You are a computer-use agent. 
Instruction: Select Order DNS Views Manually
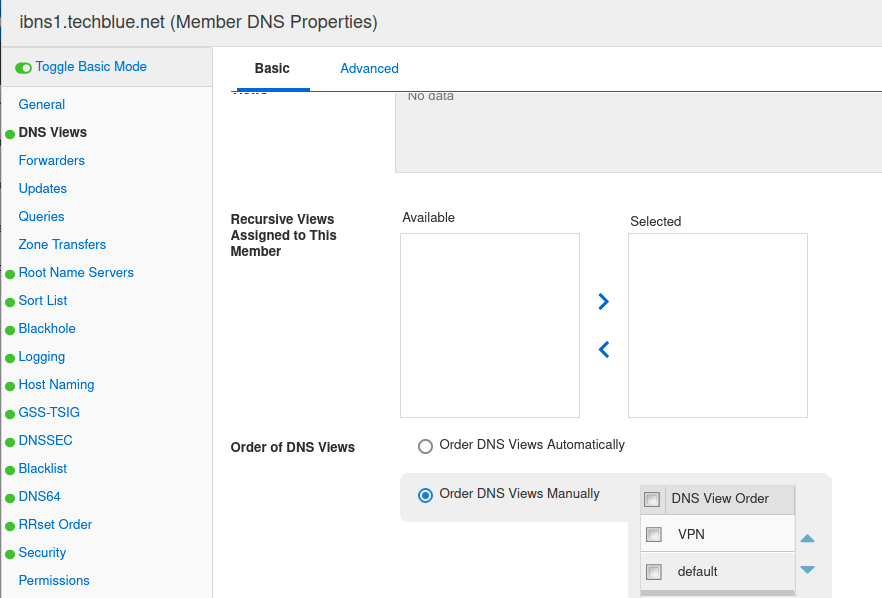coord(425,494)
